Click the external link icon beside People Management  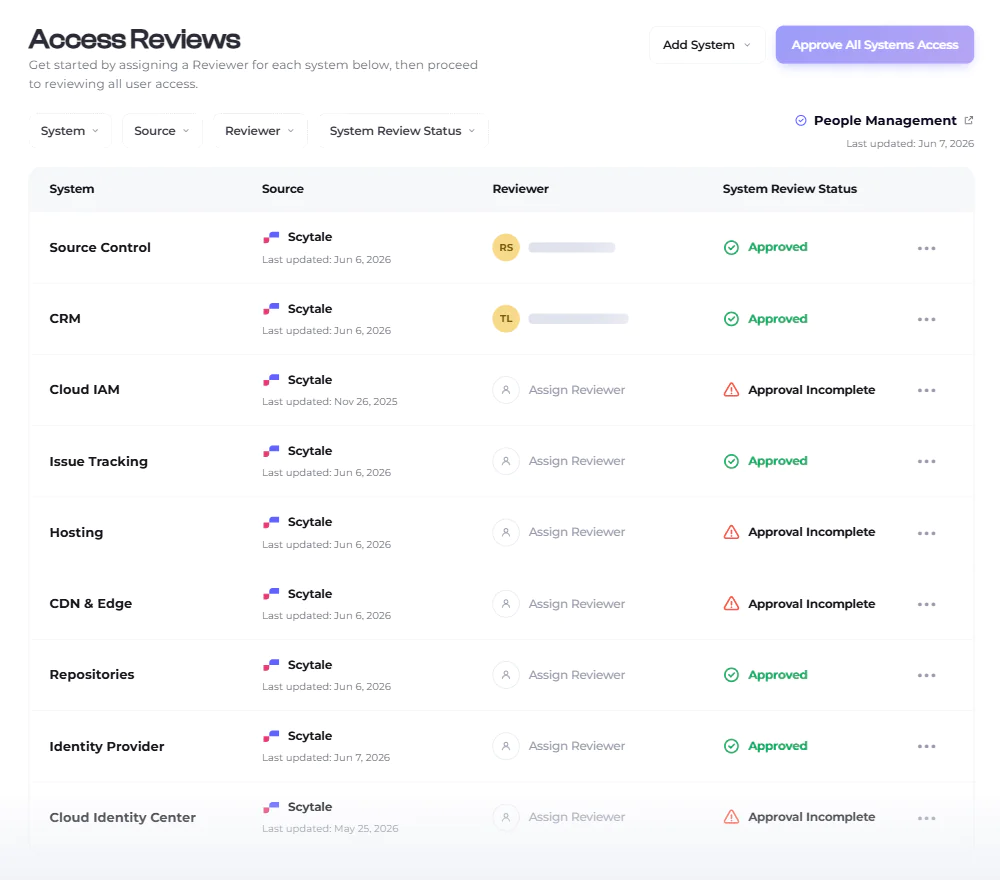click(x=968, y=120)
